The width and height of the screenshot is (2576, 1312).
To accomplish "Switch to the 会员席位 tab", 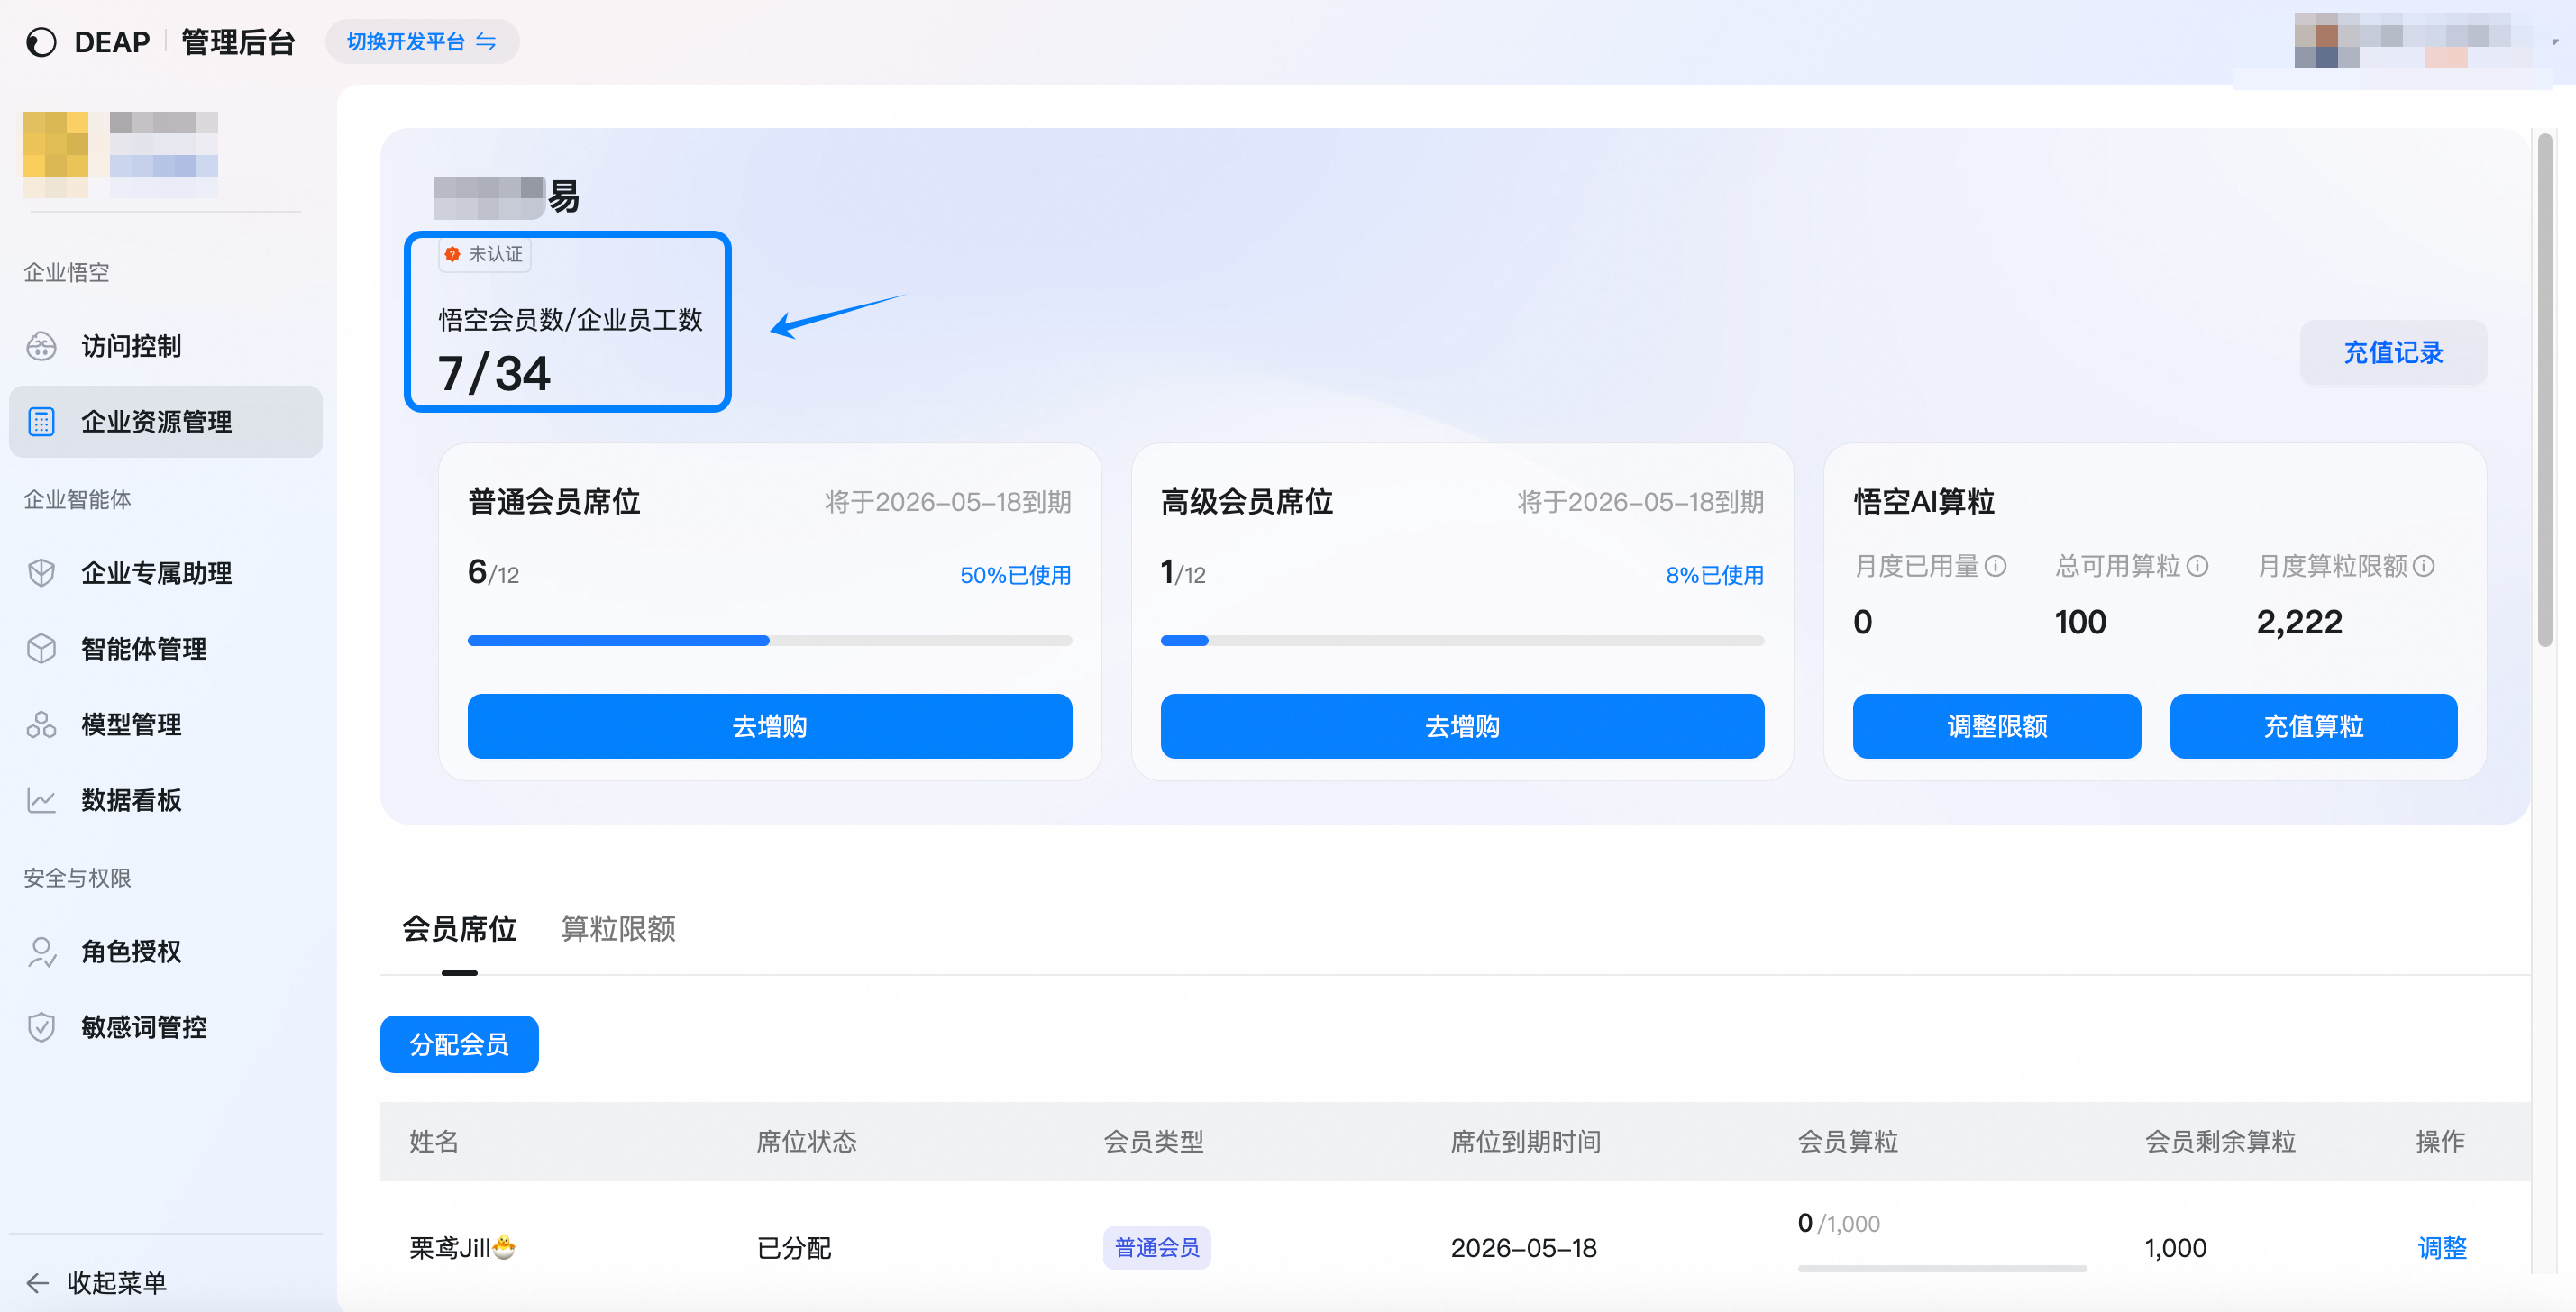I will (459, 929).
